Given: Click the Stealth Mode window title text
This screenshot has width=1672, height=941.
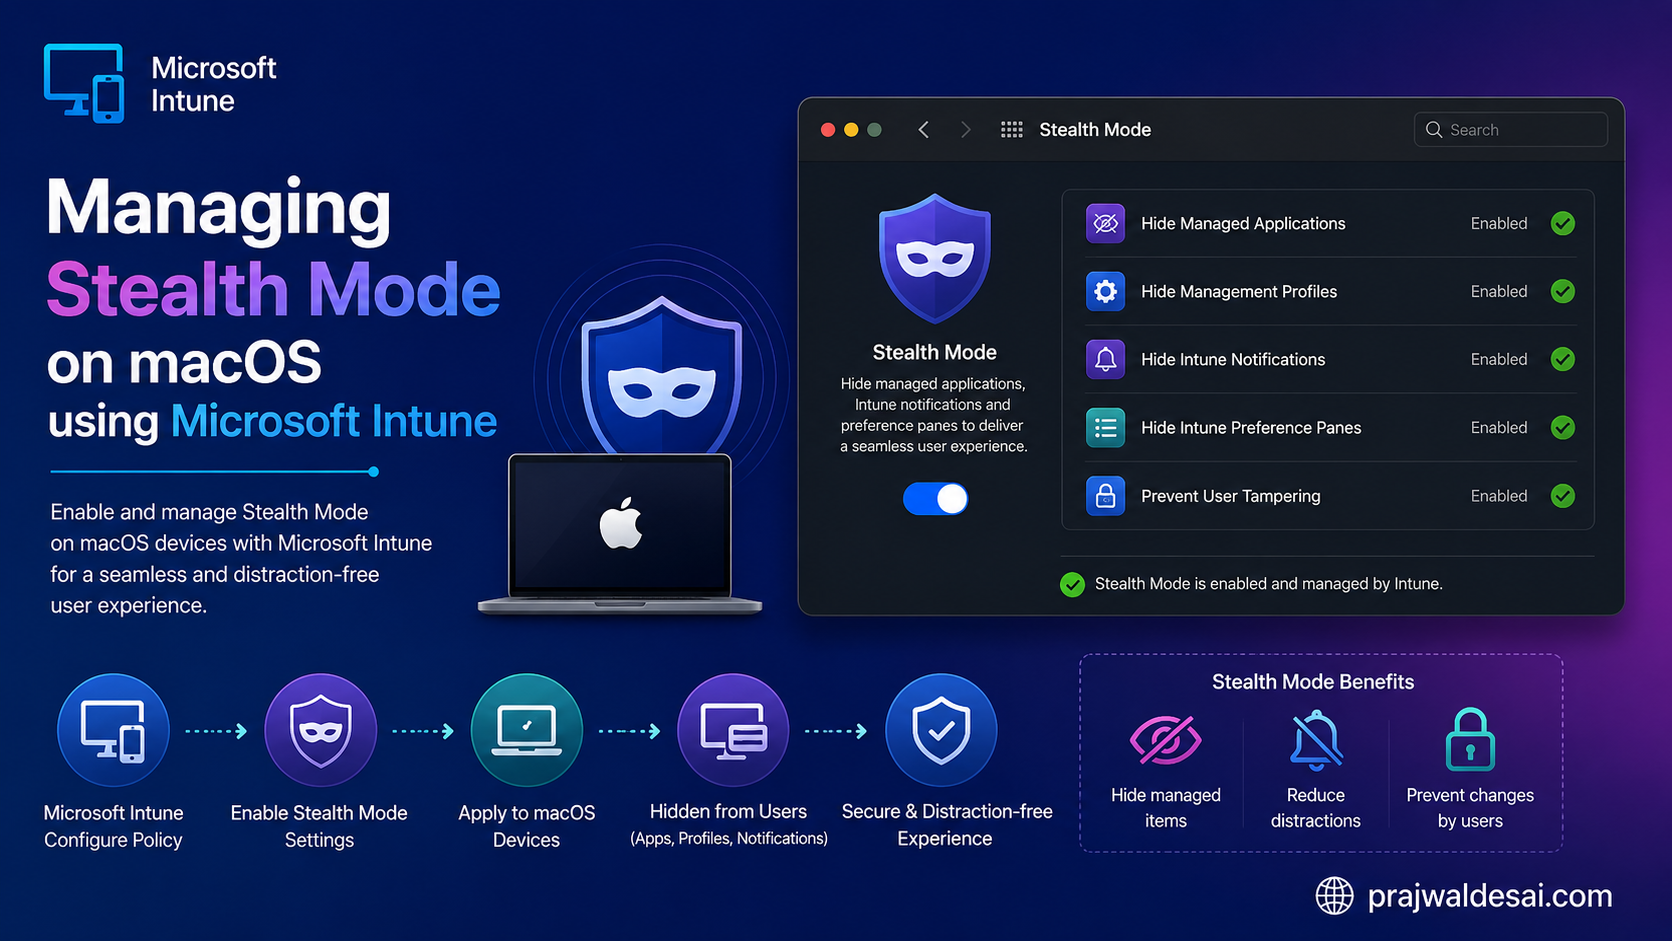Looking at the screenshot, I should pos(1095,130).
